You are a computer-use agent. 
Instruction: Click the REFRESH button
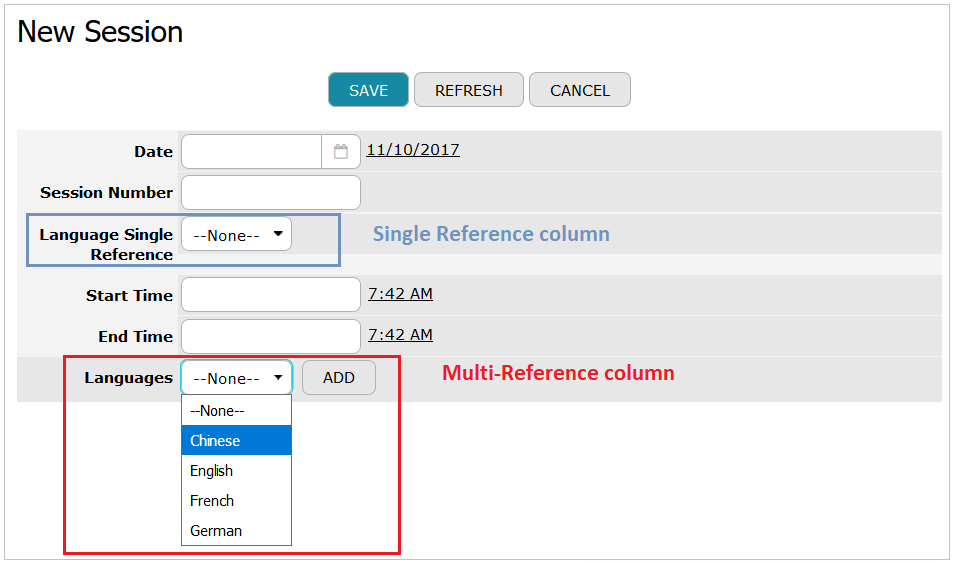tap(469, 90)
